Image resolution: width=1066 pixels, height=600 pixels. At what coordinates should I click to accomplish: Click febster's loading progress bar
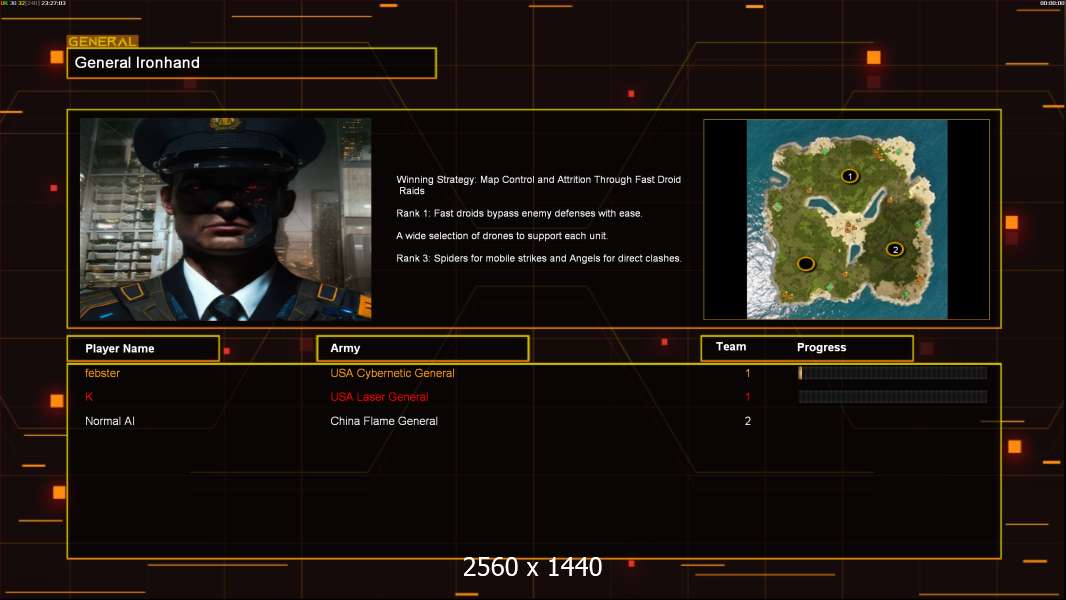(893, 372)
